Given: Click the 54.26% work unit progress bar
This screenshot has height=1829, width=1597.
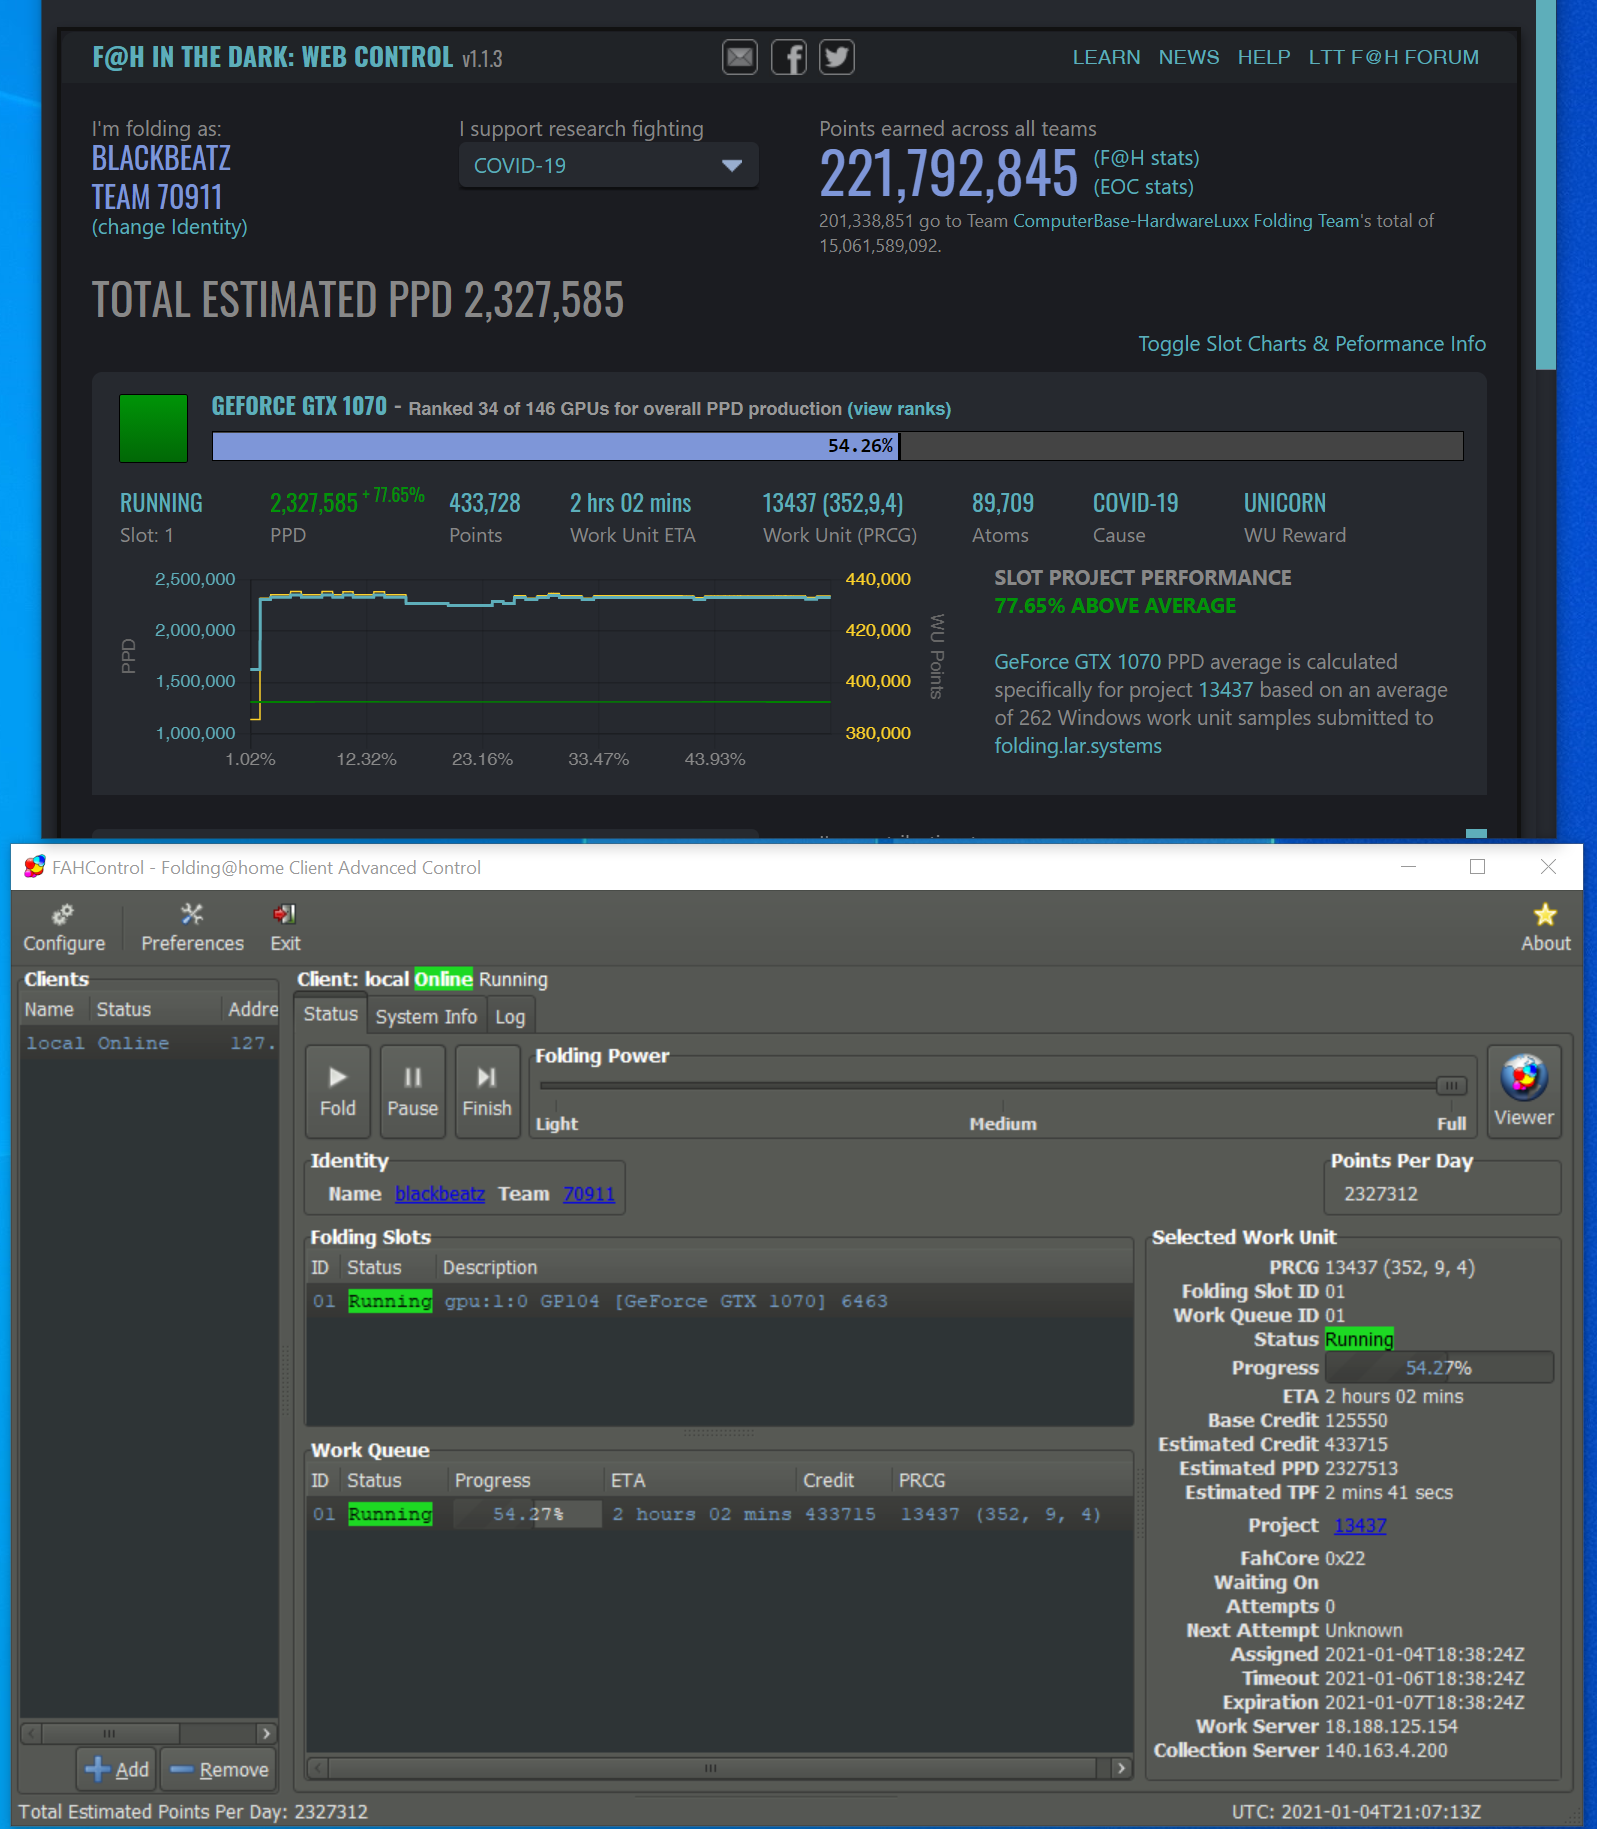Looking at the screenshot, I should click(837, 446).
